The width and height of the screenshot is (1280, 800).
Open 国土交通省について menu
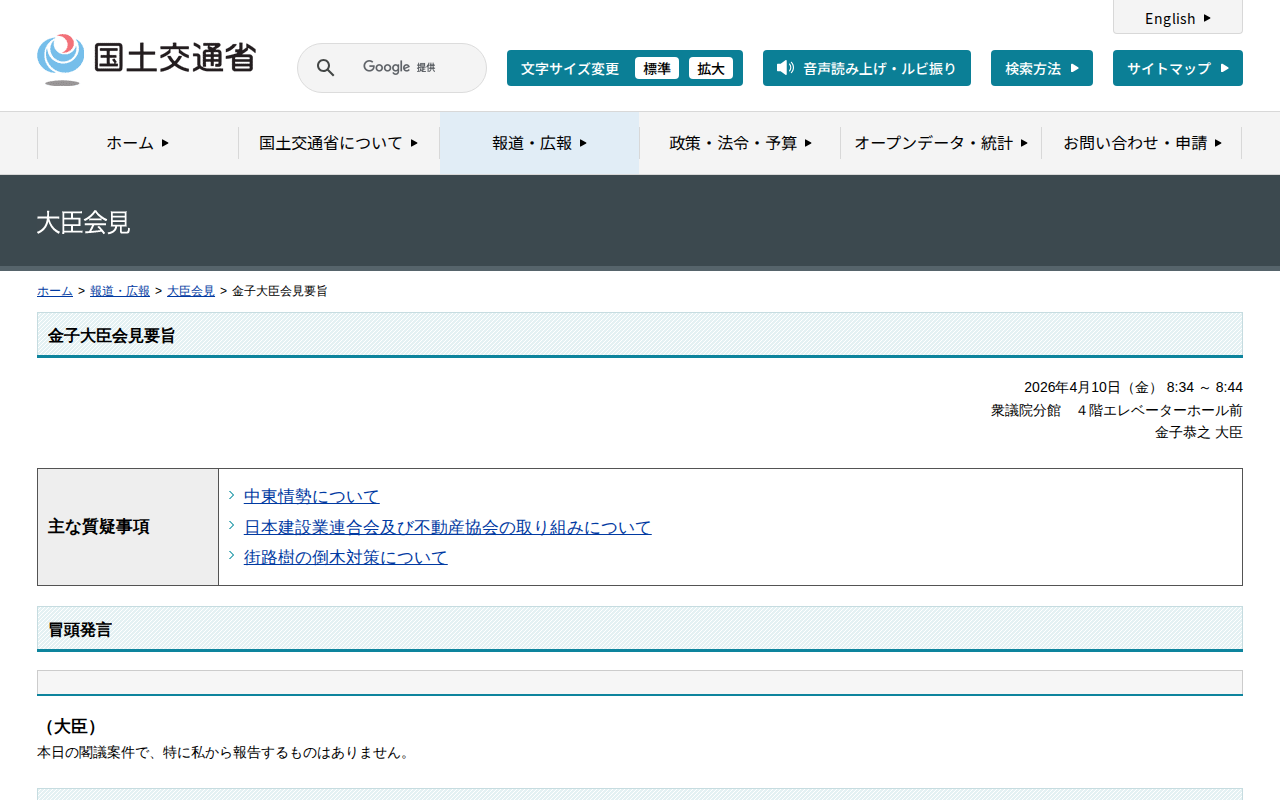[339, 143]
